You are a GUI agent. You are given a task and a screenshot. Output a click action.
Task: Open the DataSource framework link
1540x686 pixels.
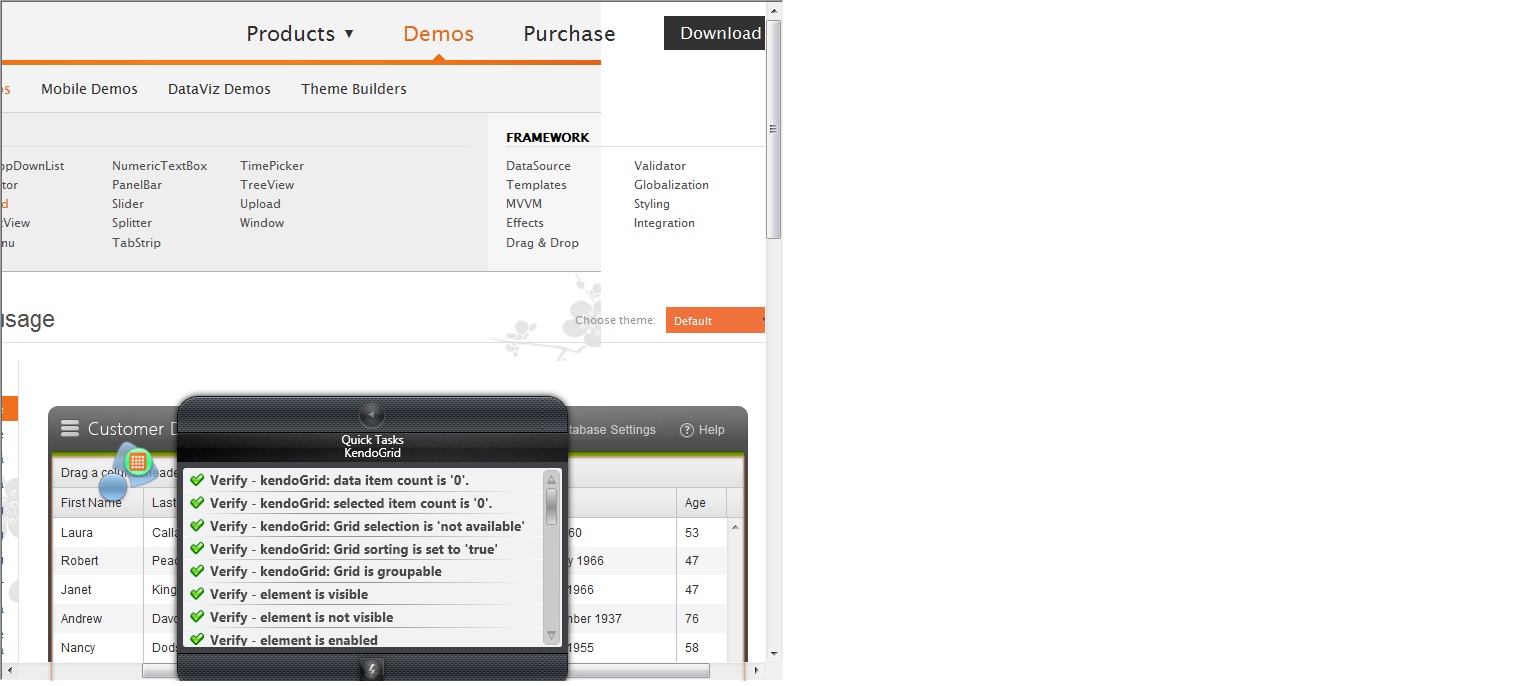click(x=538, y=166)
